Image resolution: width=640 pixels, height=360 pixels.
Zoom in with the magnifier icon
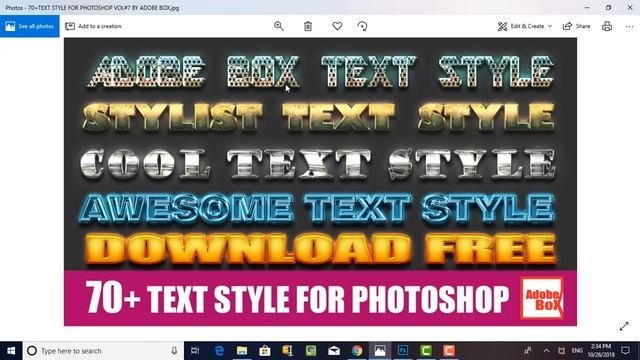279,26
